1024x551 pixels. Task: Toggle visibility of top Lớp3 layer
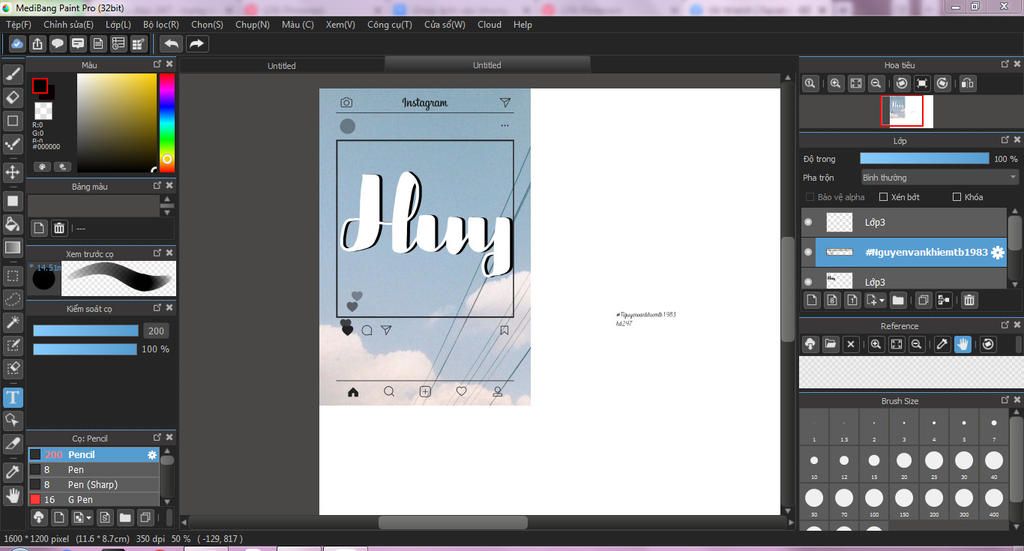808,222
